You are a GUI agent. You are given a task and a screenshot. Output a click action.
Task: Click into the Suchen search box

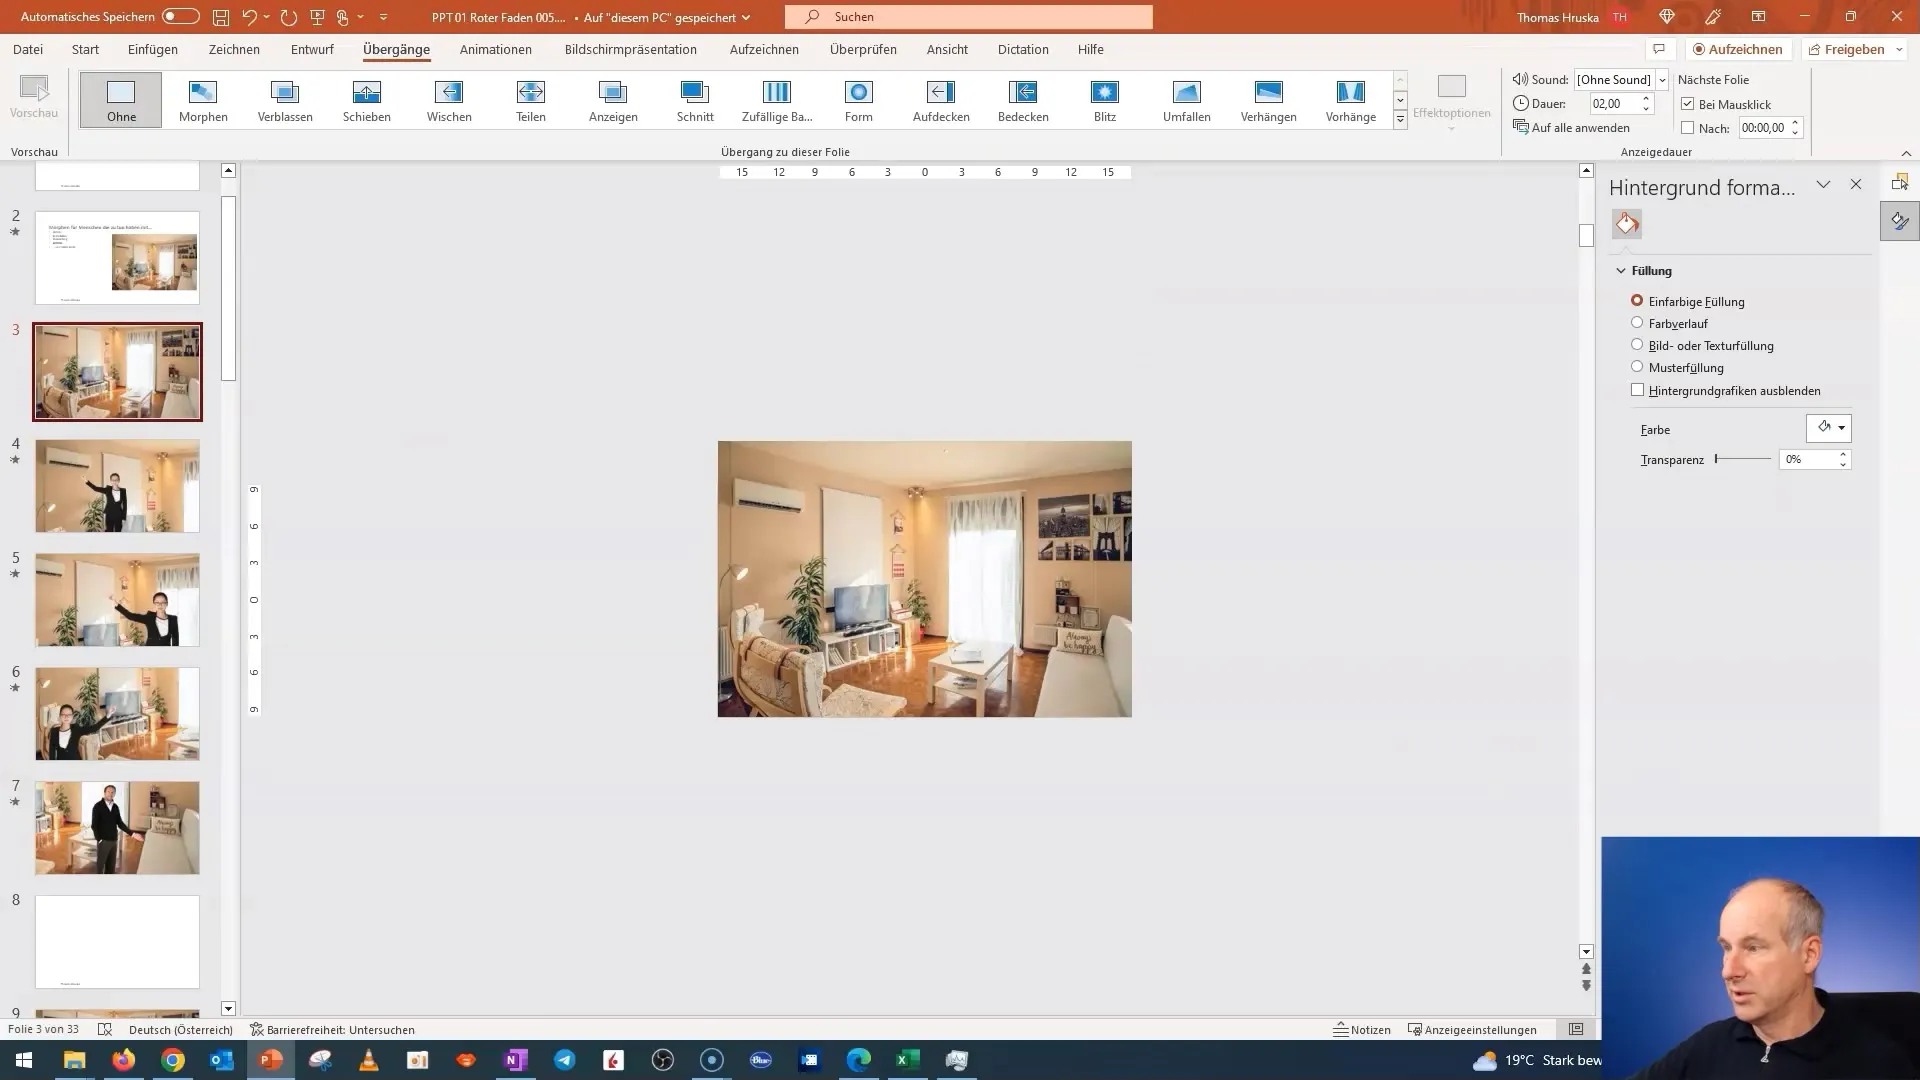point(968,17)
